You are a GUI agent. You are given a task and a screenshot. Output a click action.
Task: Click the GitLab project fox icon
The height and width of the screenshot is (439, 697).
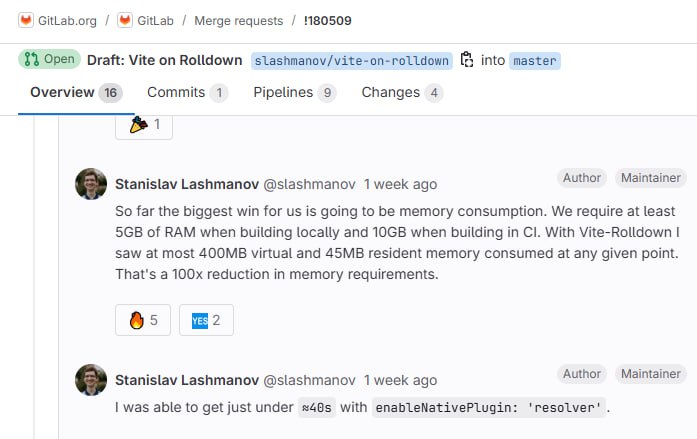pos(125,20)
